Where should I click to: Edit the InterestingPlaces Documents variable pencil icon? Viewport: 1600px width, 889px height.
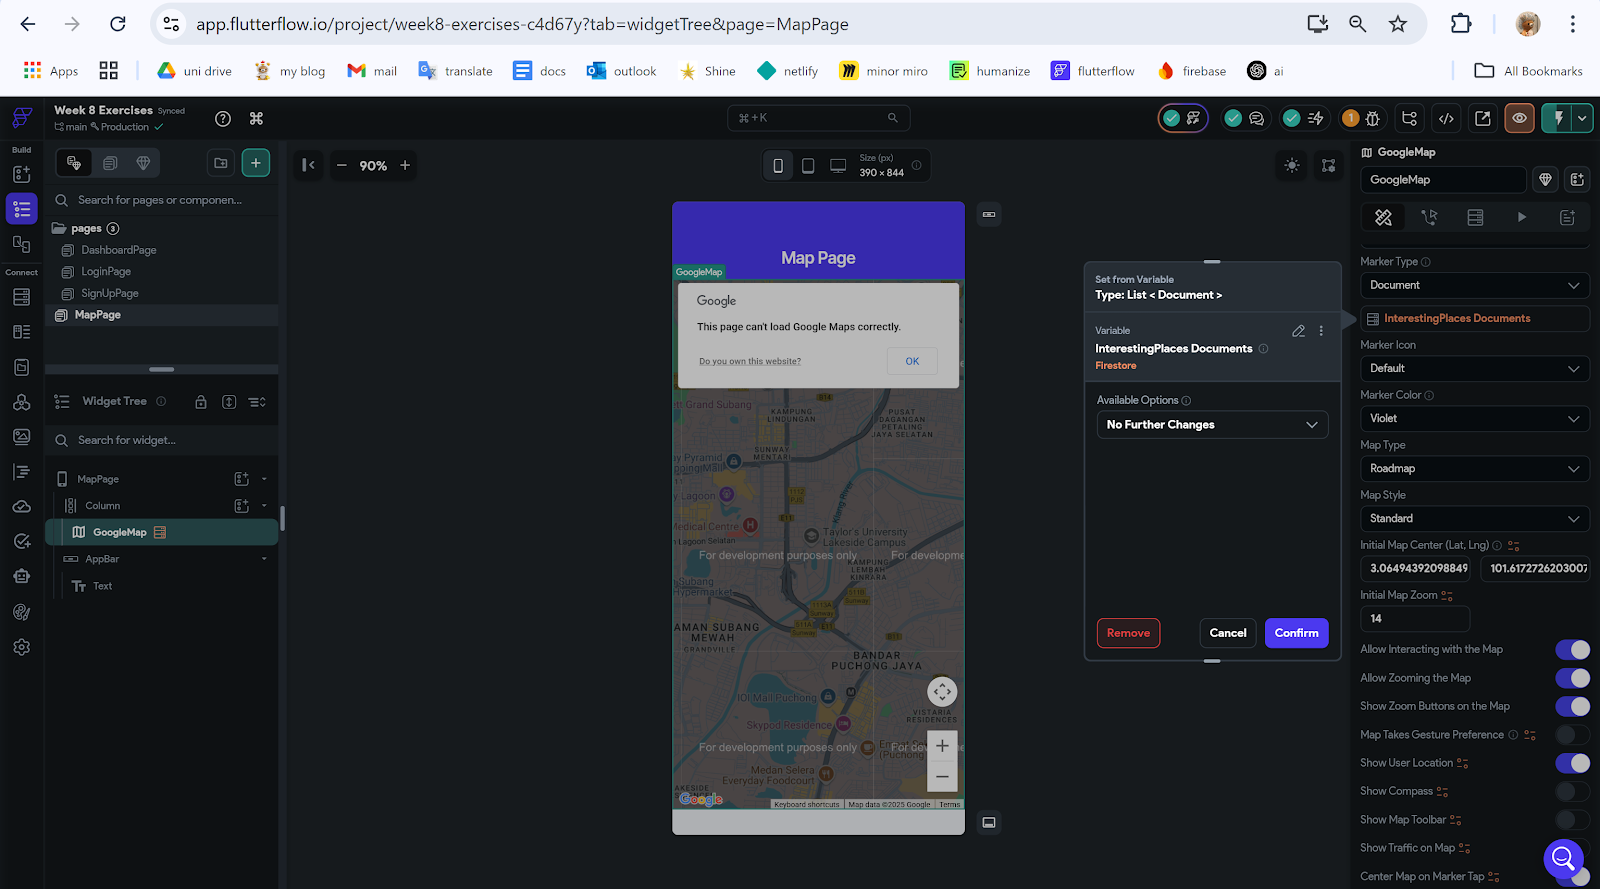1298,331
